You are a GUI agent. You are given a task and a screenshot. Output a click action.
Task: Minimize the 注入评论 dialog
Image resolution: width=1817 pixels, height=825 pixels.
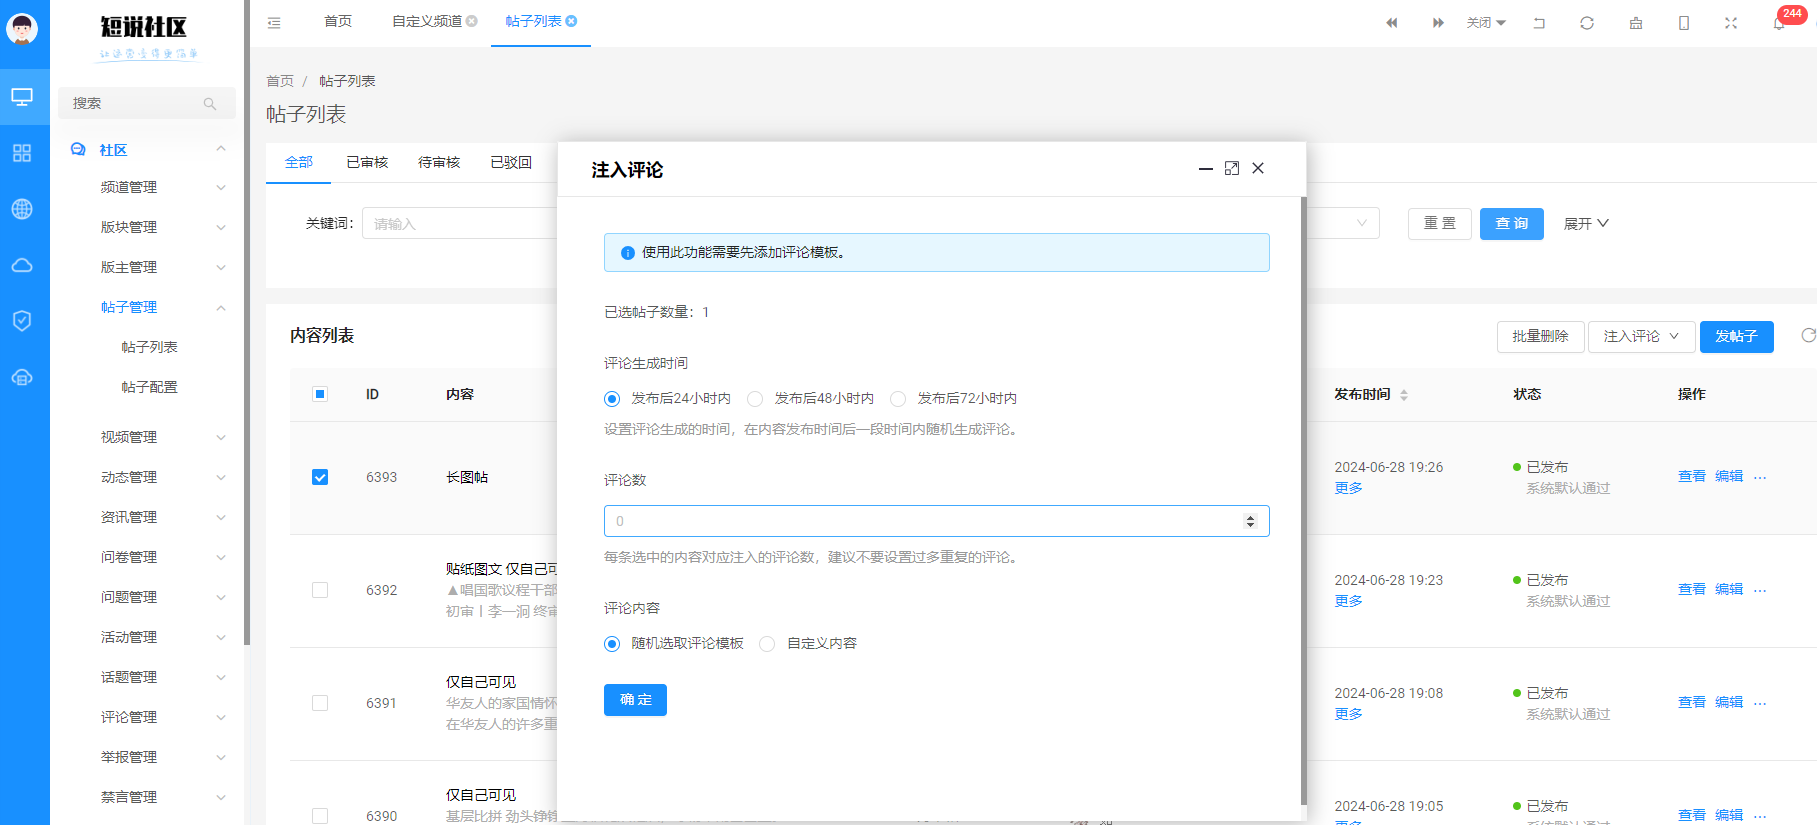click(1206, 169)
